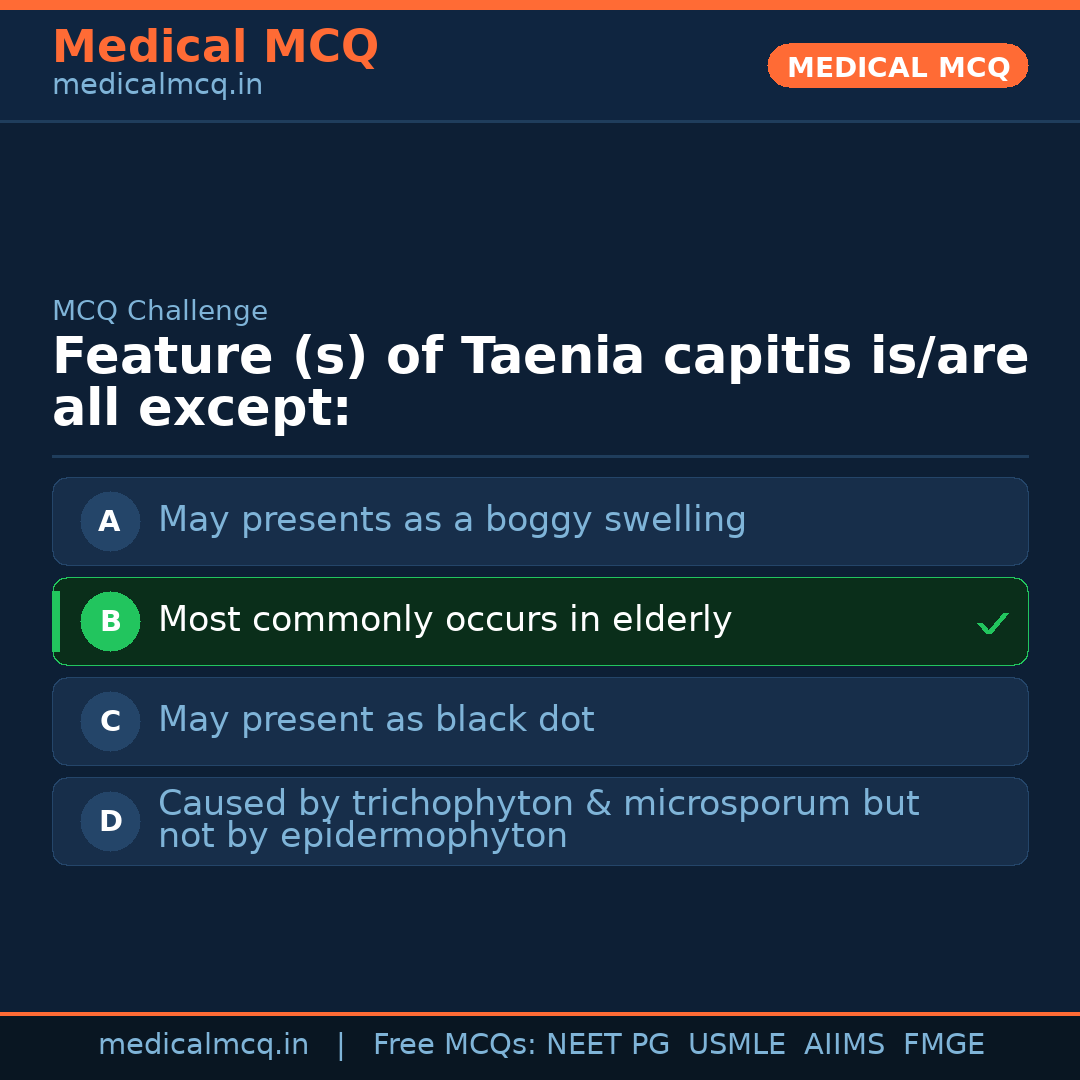Click the Taenia capitis question heading
This screenshot has height=1080, width=1080.
[540, 382]
